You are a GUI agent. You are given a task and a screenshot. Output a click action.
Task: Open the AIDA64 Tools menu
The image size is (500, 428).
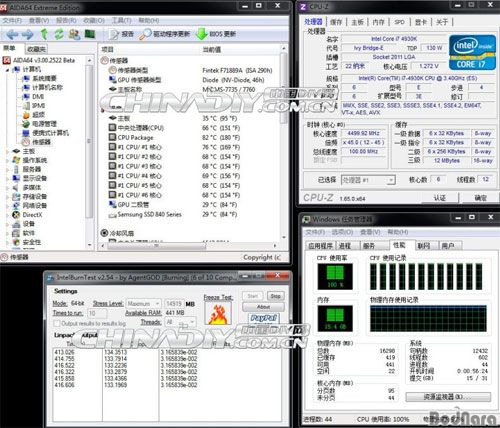click(121, 21)
